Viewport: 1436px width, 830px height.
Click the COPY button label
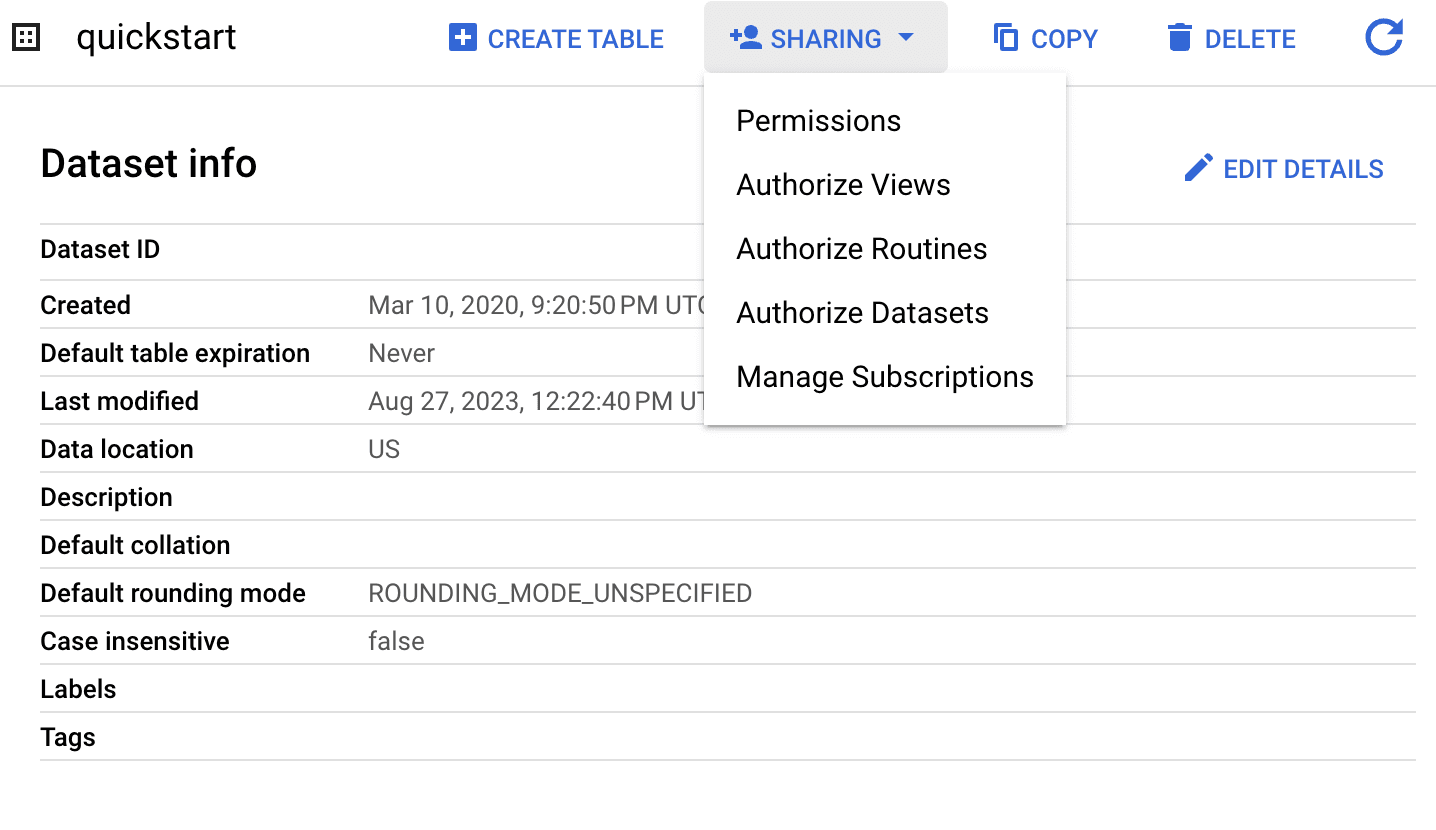click(1064, 39)
